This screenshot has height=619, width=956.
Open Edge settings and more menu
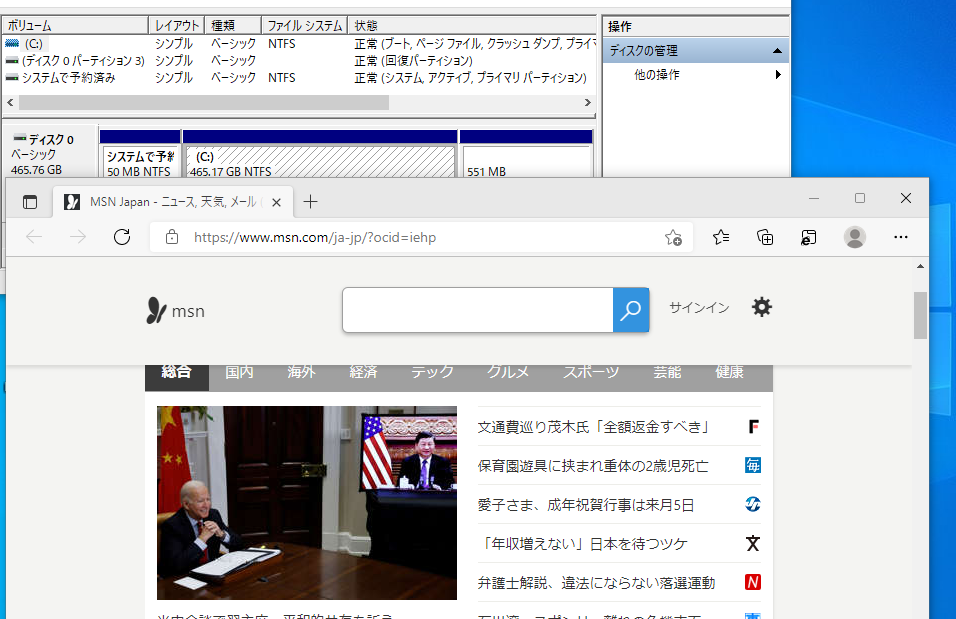click(901, 237)
